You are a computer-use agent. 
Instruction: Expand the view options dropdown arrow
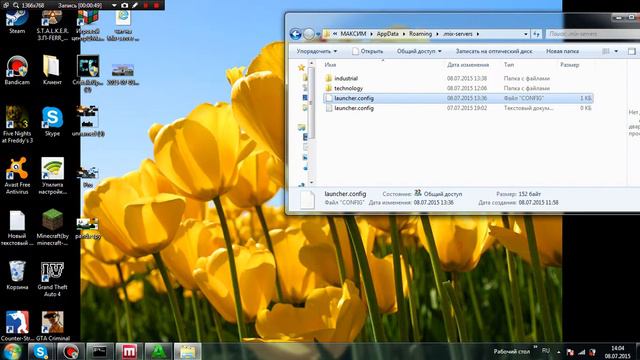tap(616, 51)
